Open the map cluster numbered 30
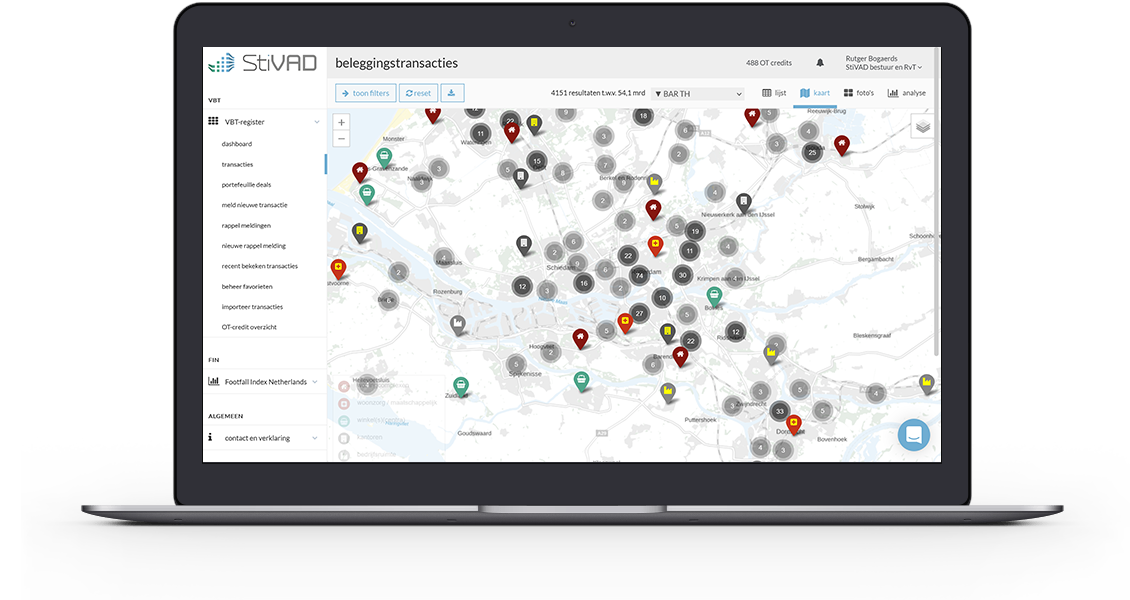Image resolution: width=1130 pixels, height=600 pixels. [682, 275]
